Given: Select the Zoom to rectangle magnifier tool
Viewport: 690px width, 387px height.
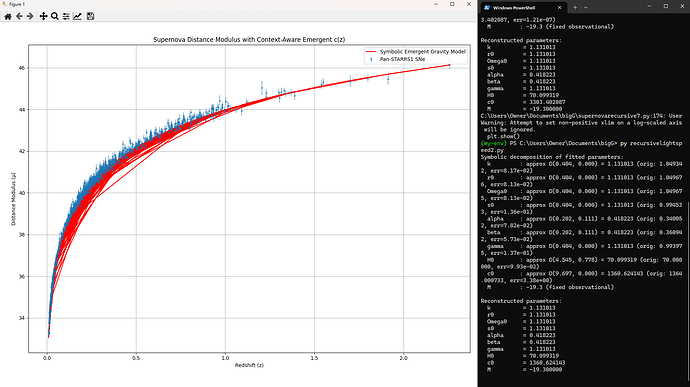Looking at the screenshot, I should tap(55, 16).
